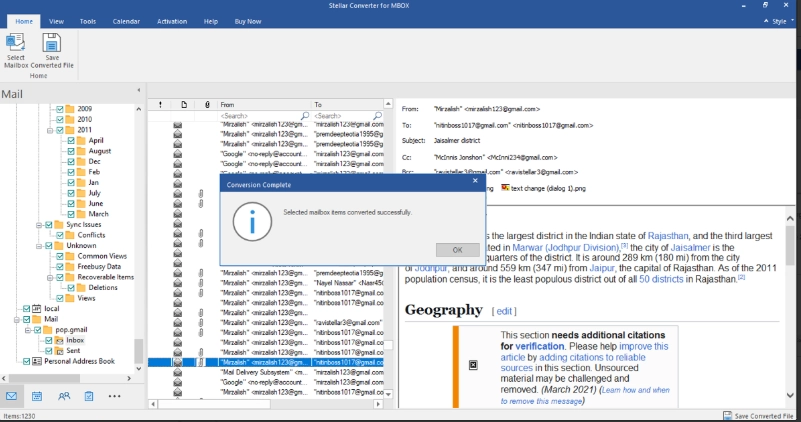Click the importance column header icon
The height and width of the screenshot is (422, 801).
pos(160,104)
